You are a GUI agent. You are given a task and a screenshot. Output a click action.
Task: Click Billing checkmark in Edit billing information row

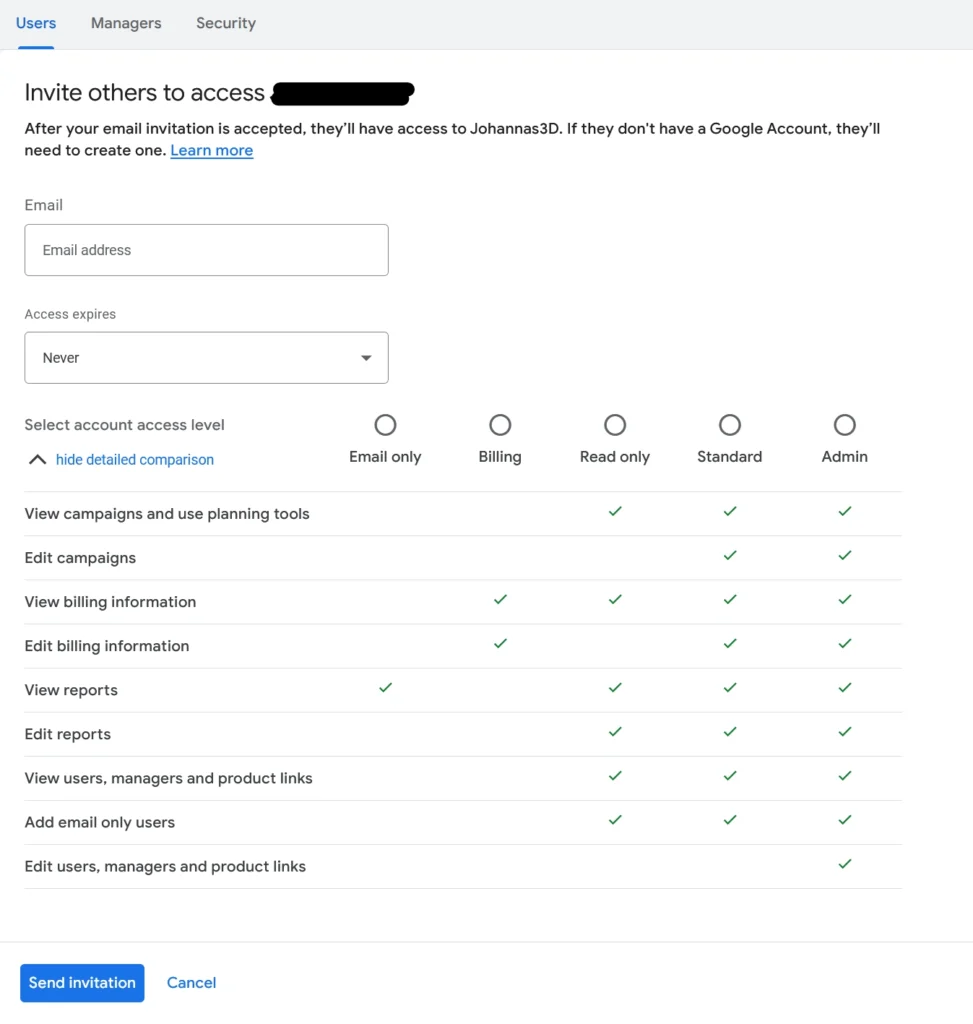(x=500, y=644)
